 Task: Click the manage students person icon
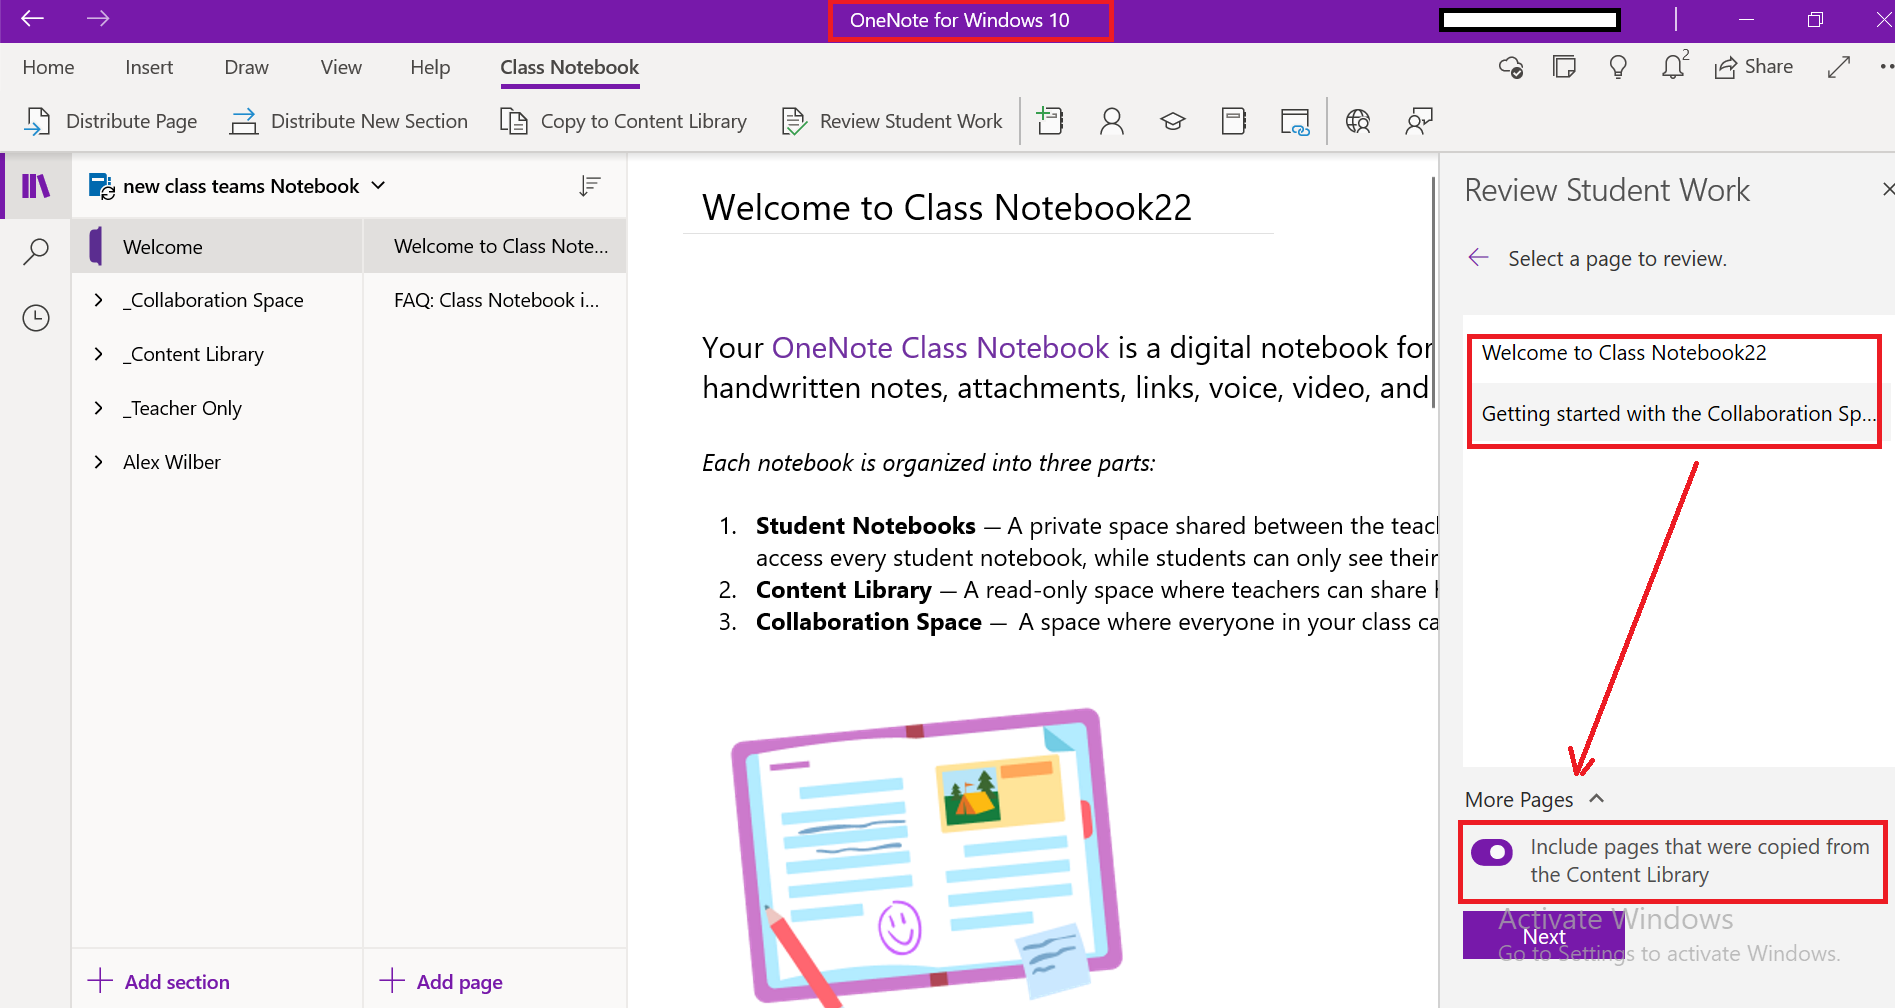(1111, 121)
